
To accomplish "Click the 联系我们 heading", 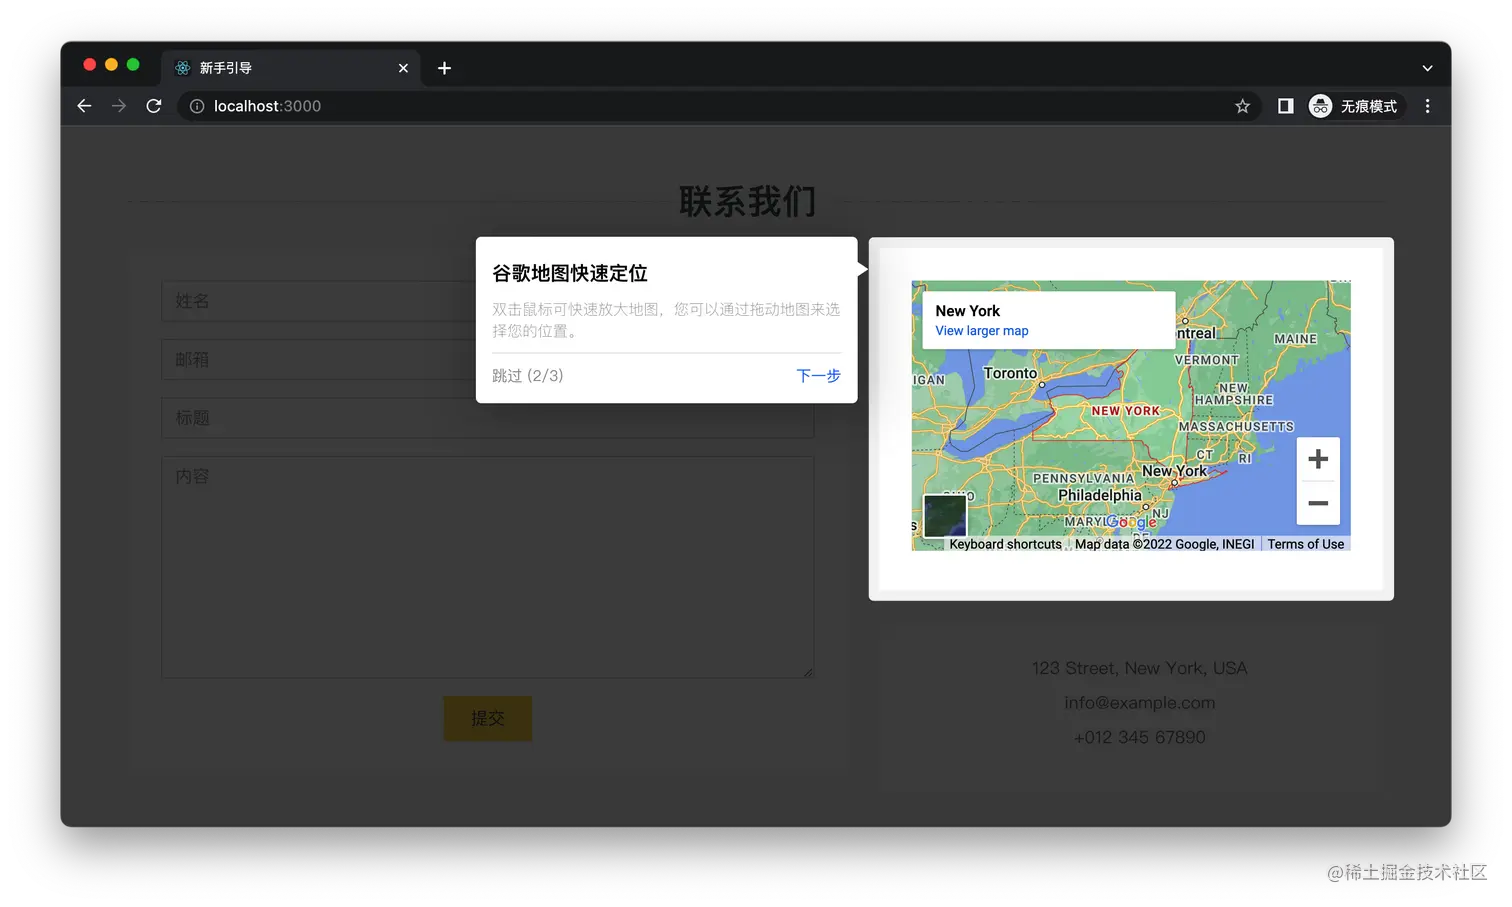I will [x=747, y=202].
